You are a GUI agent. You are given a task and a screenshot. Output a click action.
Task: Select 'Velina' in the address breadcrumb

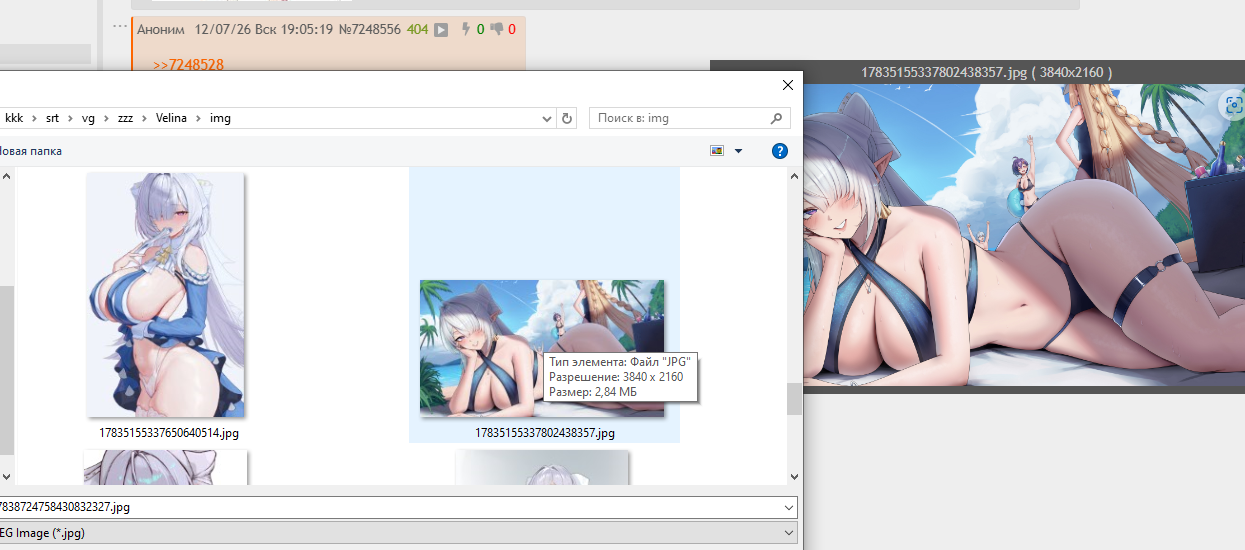point(172,118)
